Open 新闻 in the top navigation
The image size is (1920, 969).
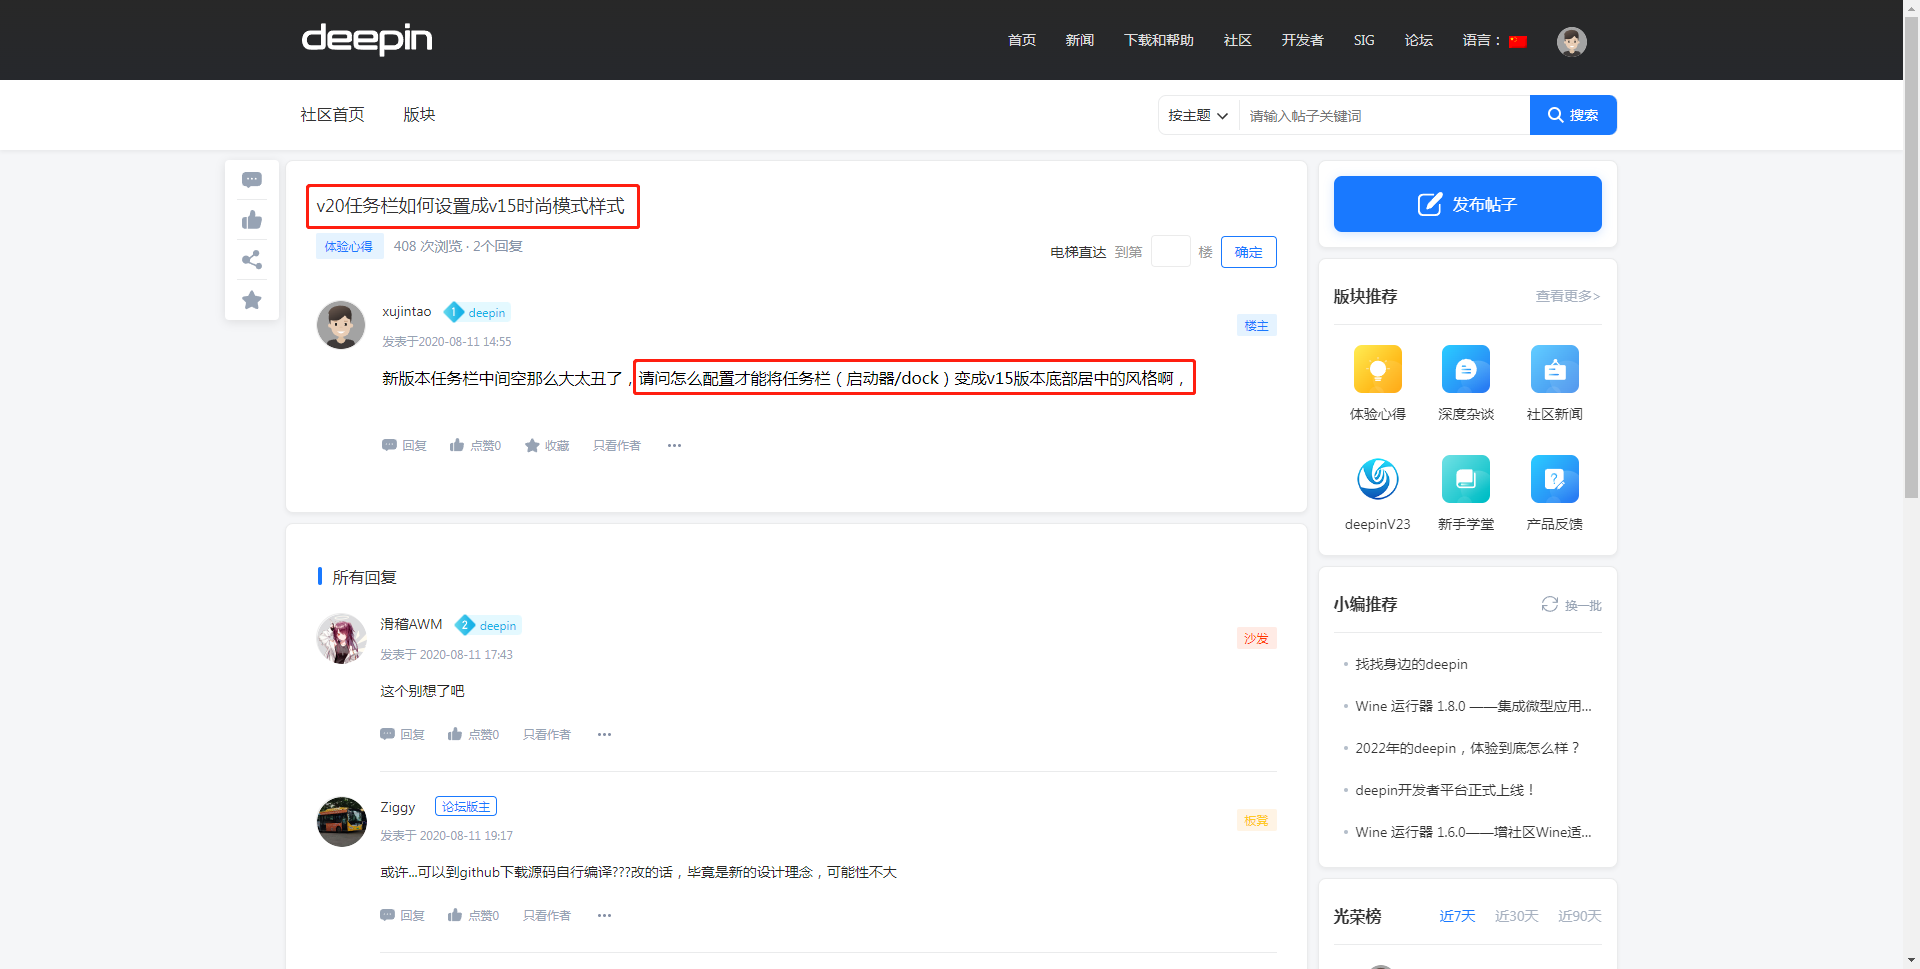pyautogui.click(x=1080, y=41)
